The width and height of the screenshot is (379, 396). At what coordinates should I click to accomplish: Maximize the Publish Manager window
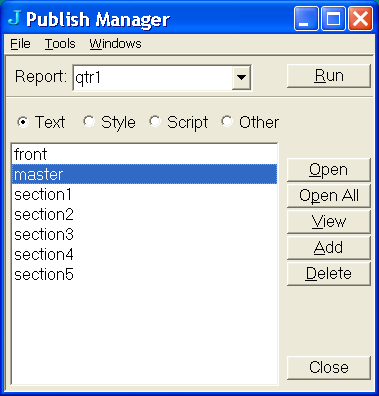333,19
